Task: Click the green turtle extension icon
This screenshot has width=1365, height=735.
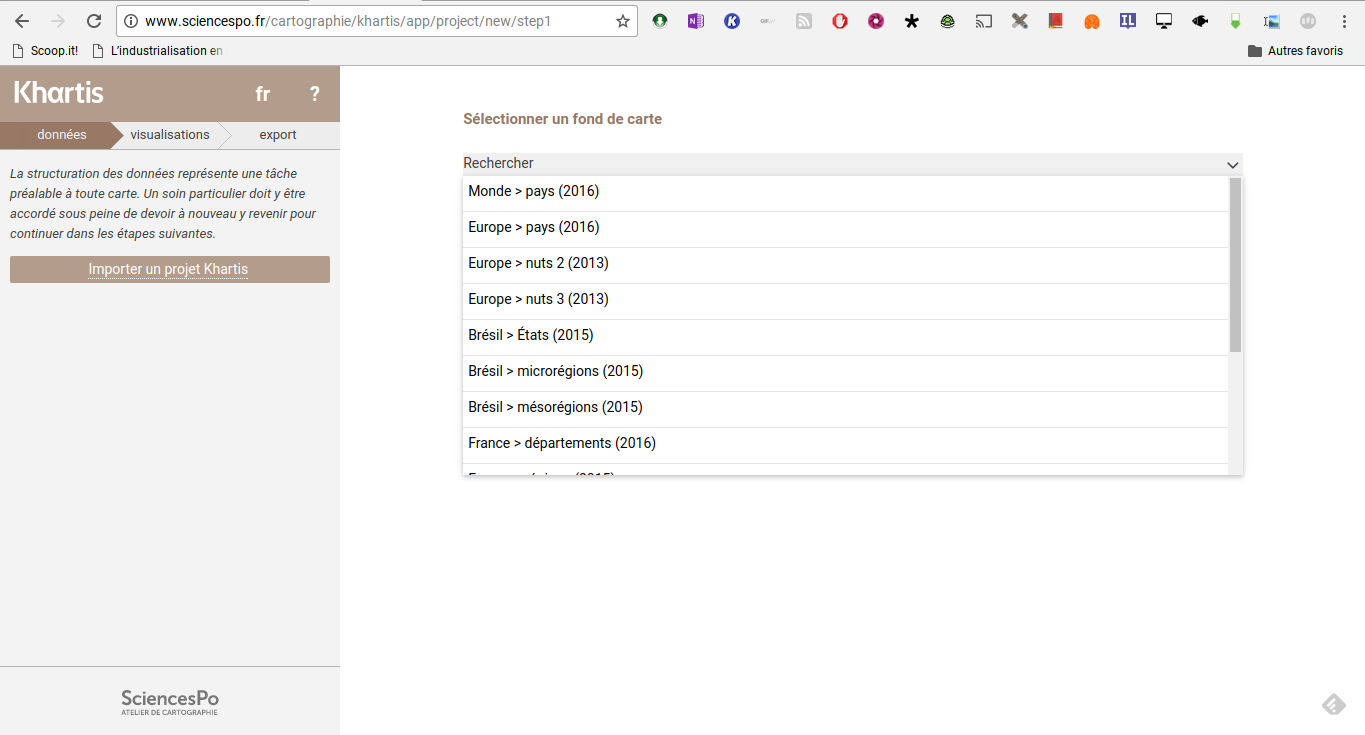Action: pos(948,21)
